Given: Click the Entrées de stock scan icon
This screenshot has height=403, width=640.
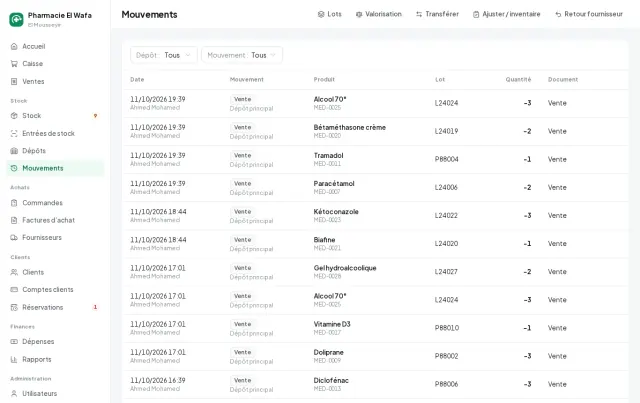Looking at the screenshot, I should 14,134.
